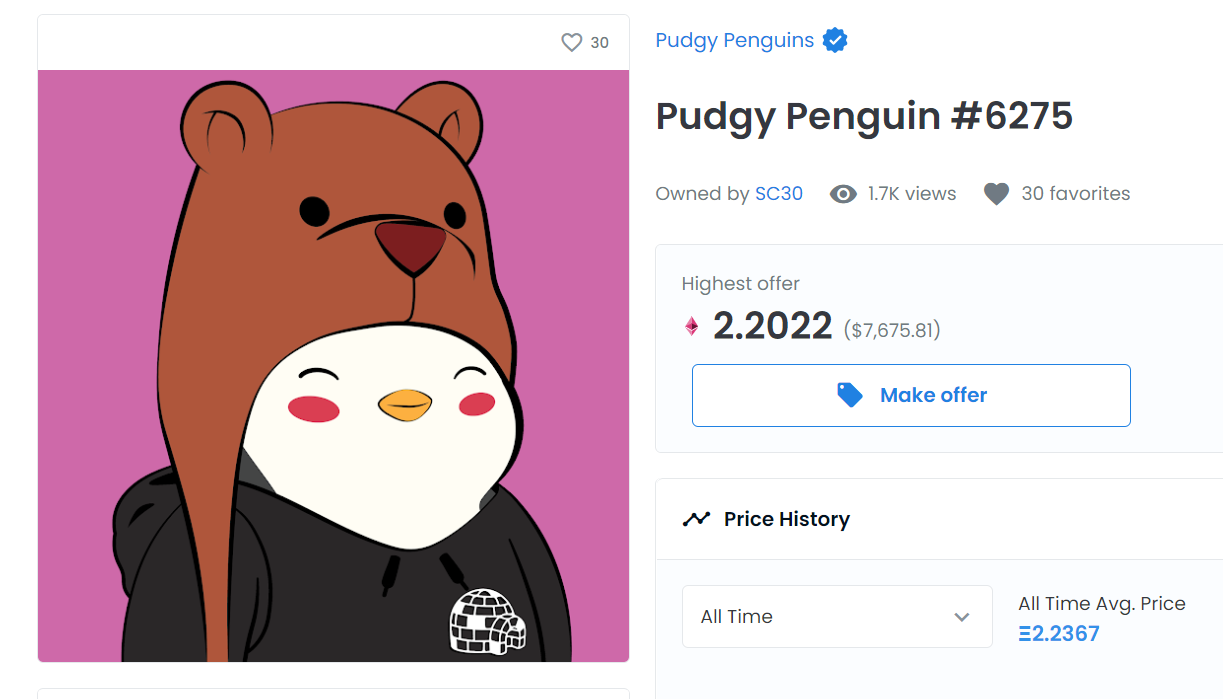Open the All Time range dropdown
The image size is (1223, 699).
836,617
